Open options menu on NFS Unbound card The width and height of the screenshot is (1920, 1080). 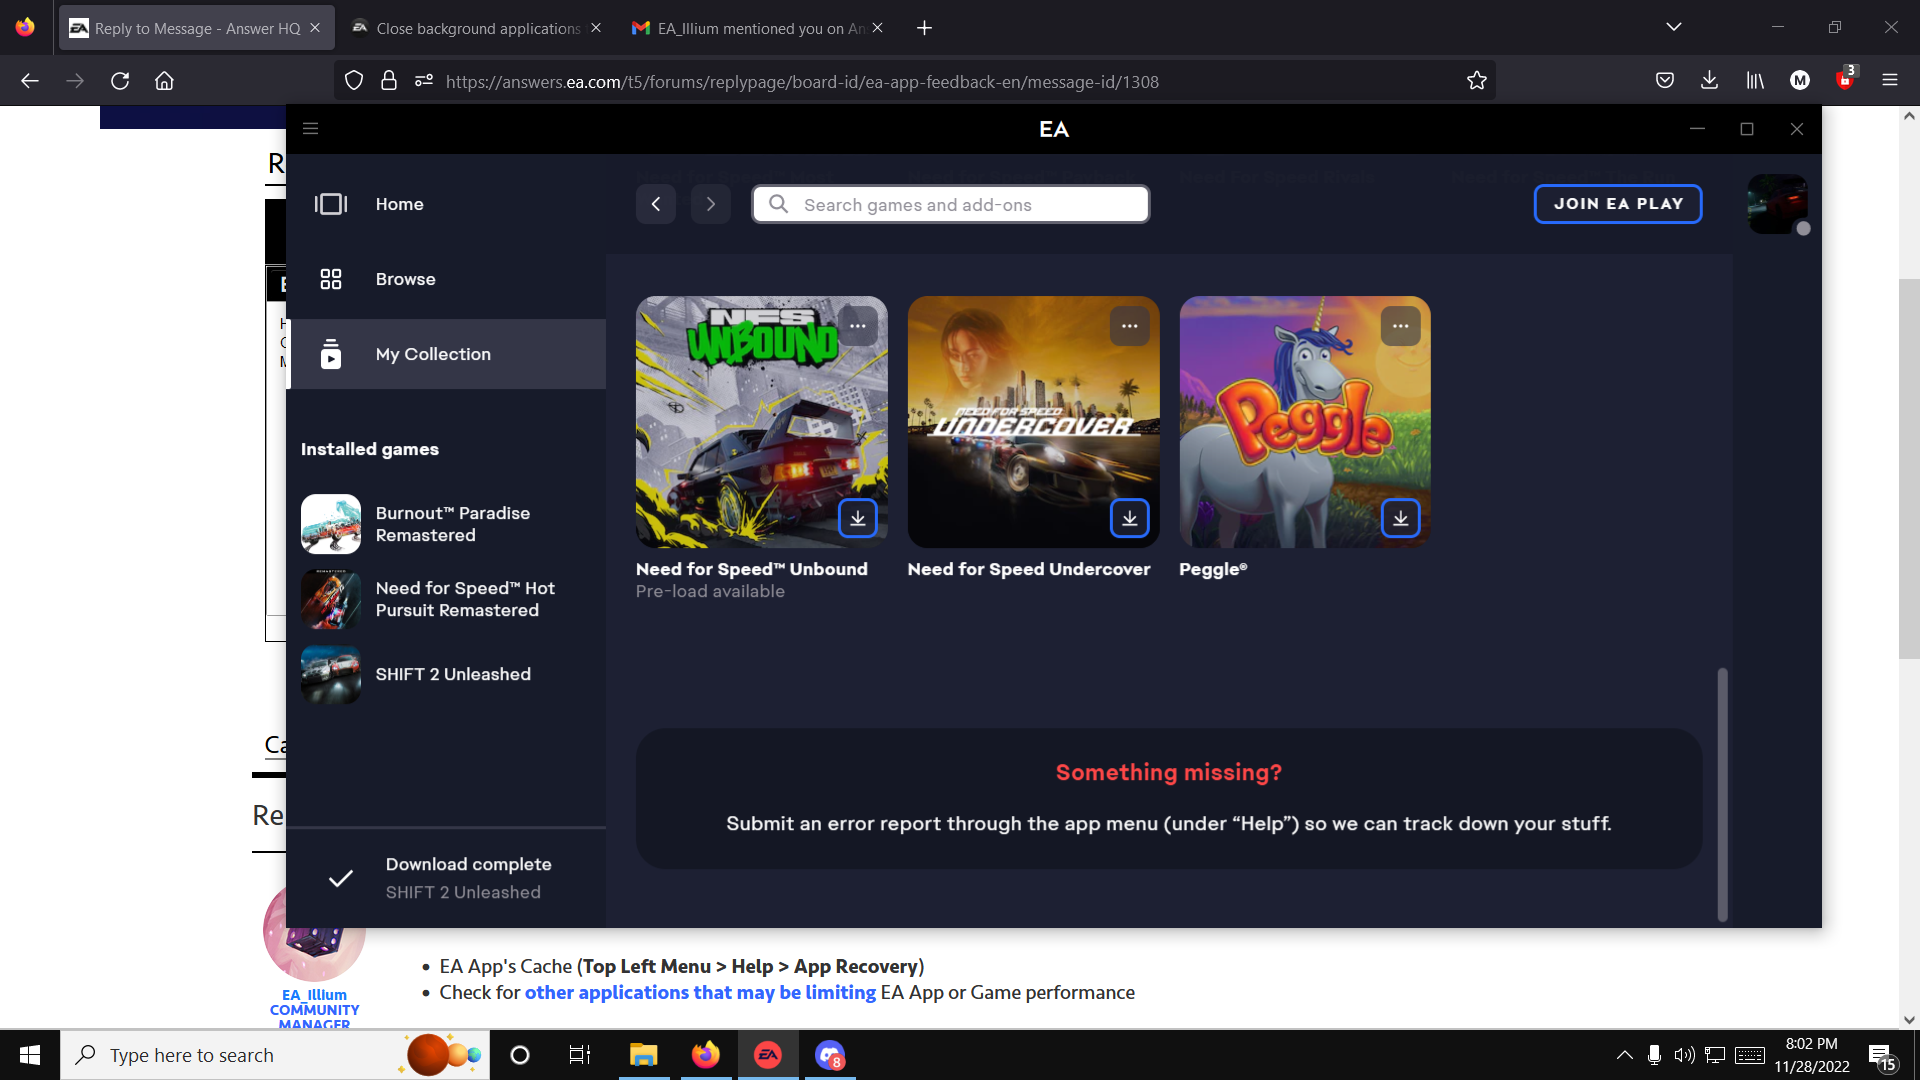tap(858, 326)
